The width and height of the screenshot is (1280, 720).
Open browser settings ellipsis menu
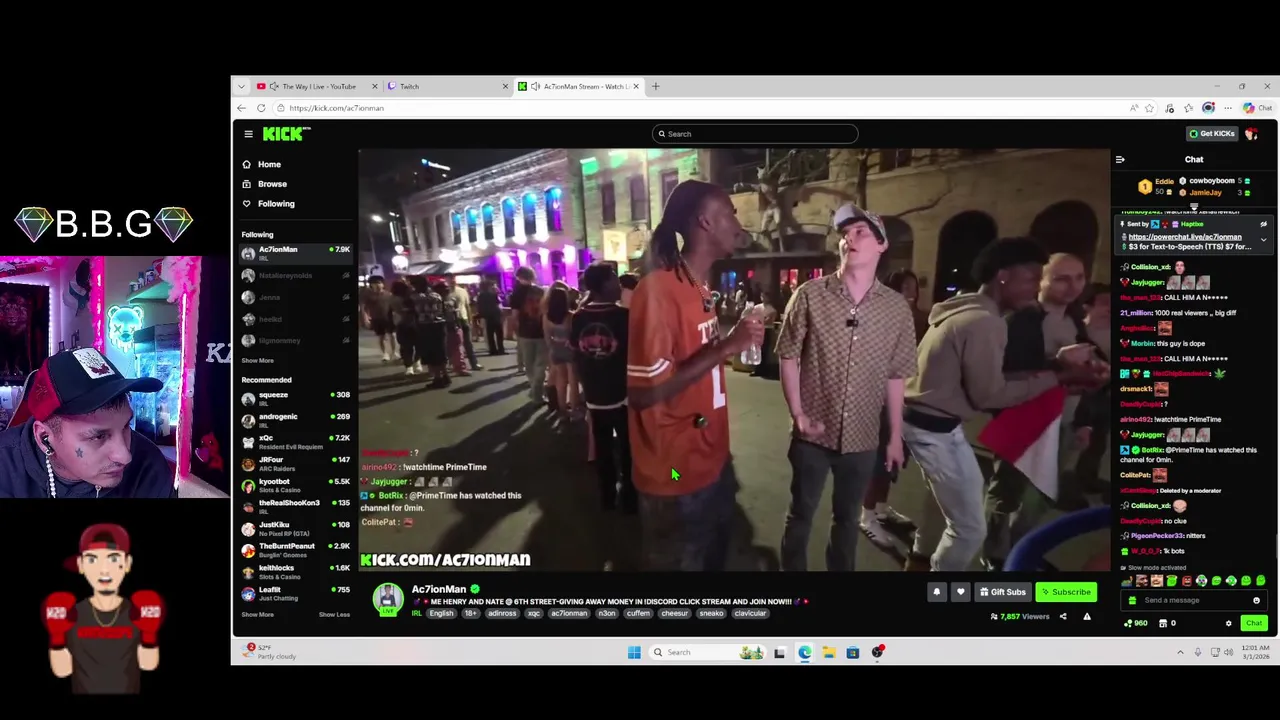click(1228, 108)
